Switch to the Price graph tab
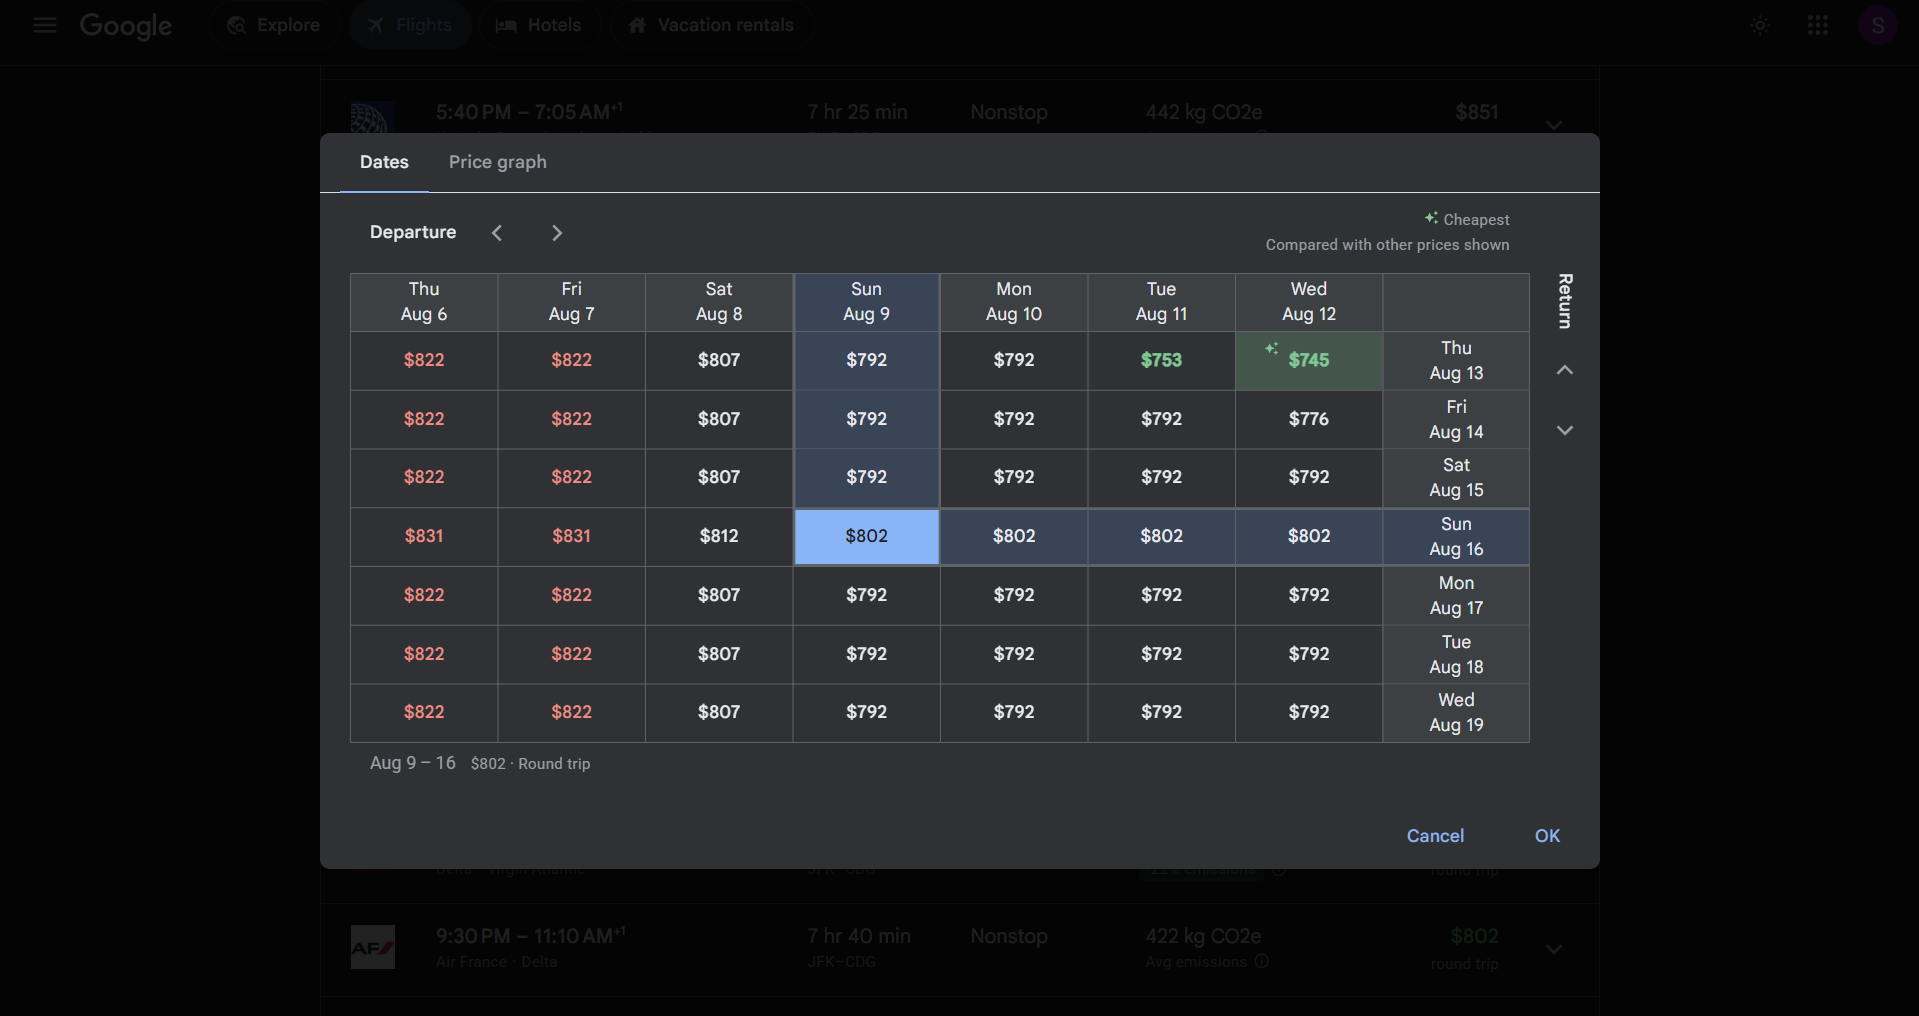This screenshot has height=1016, width=1919. [498, 162]
